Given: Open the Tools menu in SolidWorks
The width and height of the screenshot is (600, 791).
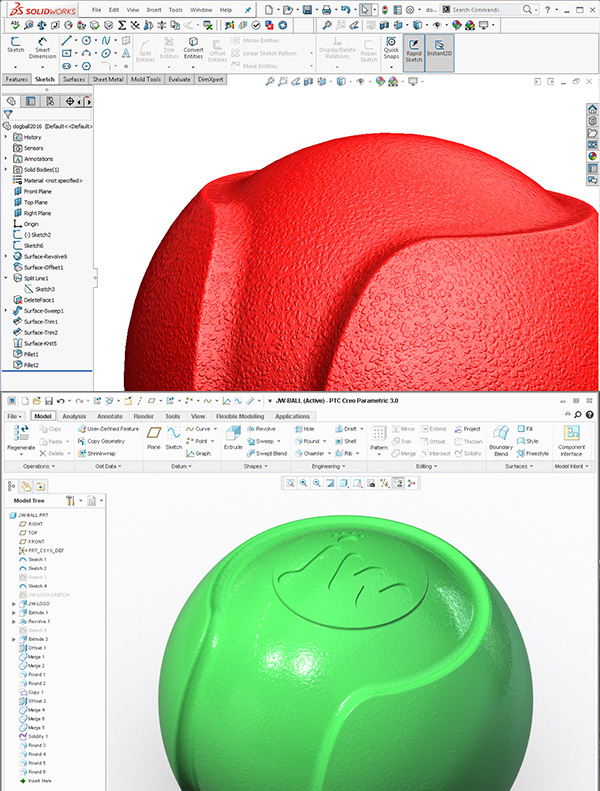Looking at the screenshot, I should [x=176, y=10].
